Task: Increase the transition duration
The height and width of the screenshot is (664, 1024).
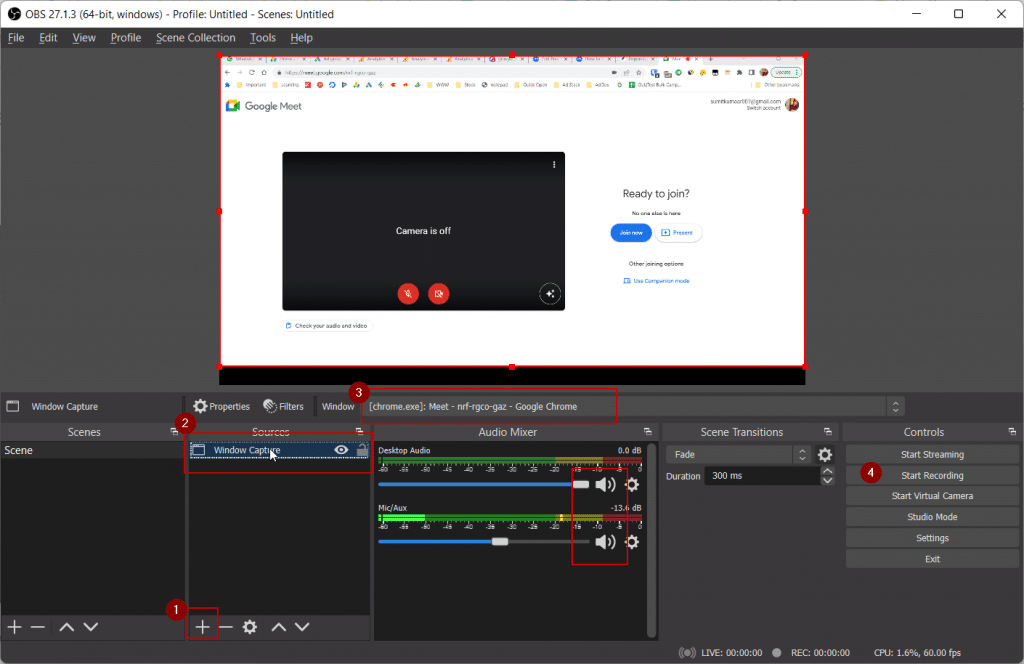Action: click(827, 471)
